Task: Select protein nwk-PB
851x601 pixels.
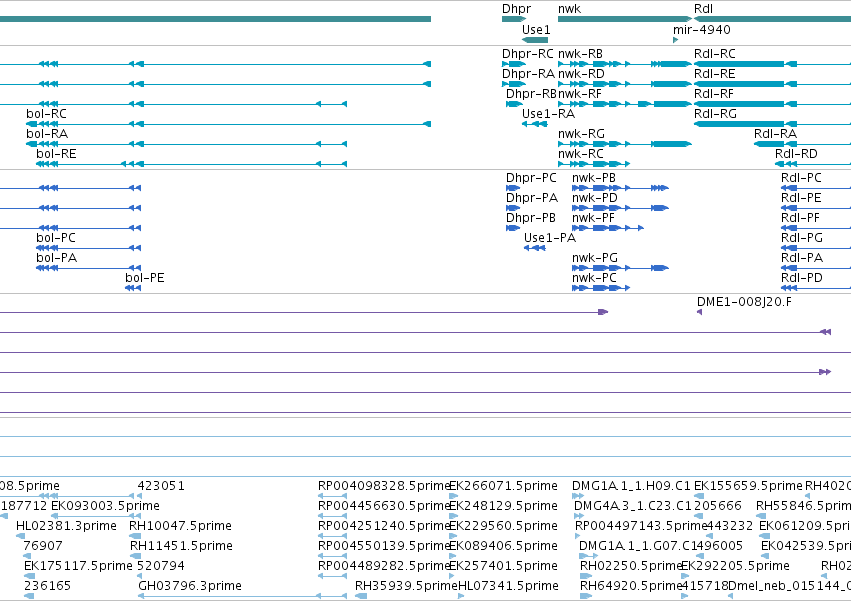Action: click(594, 178)
